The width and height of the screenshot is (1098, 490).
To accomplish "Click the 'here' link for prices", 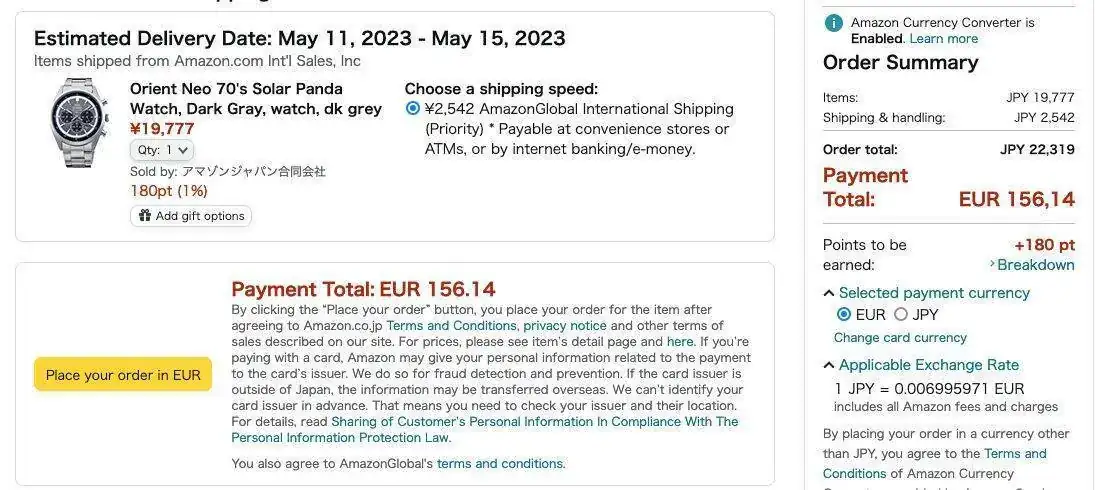I will [x=680, y=342].
